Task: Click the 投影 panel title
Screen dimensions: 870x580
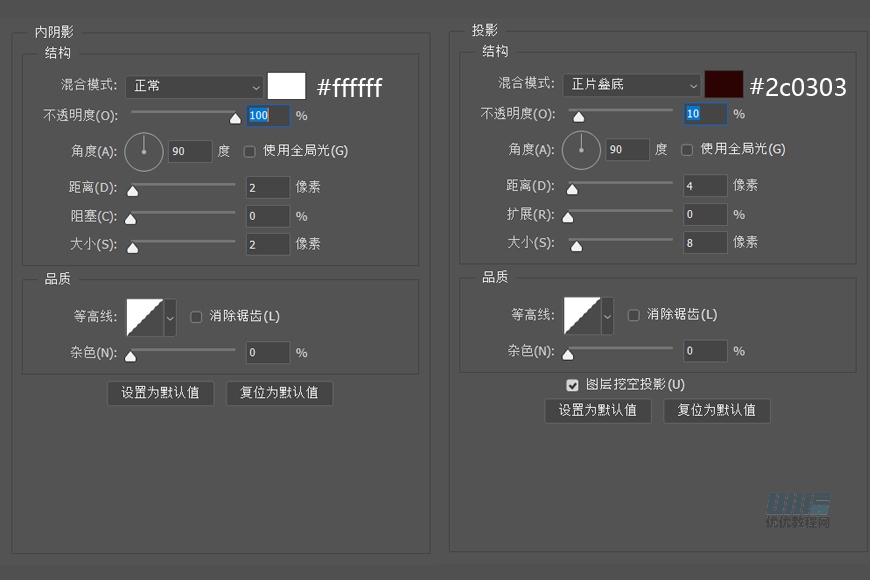Action: [483, 30]
